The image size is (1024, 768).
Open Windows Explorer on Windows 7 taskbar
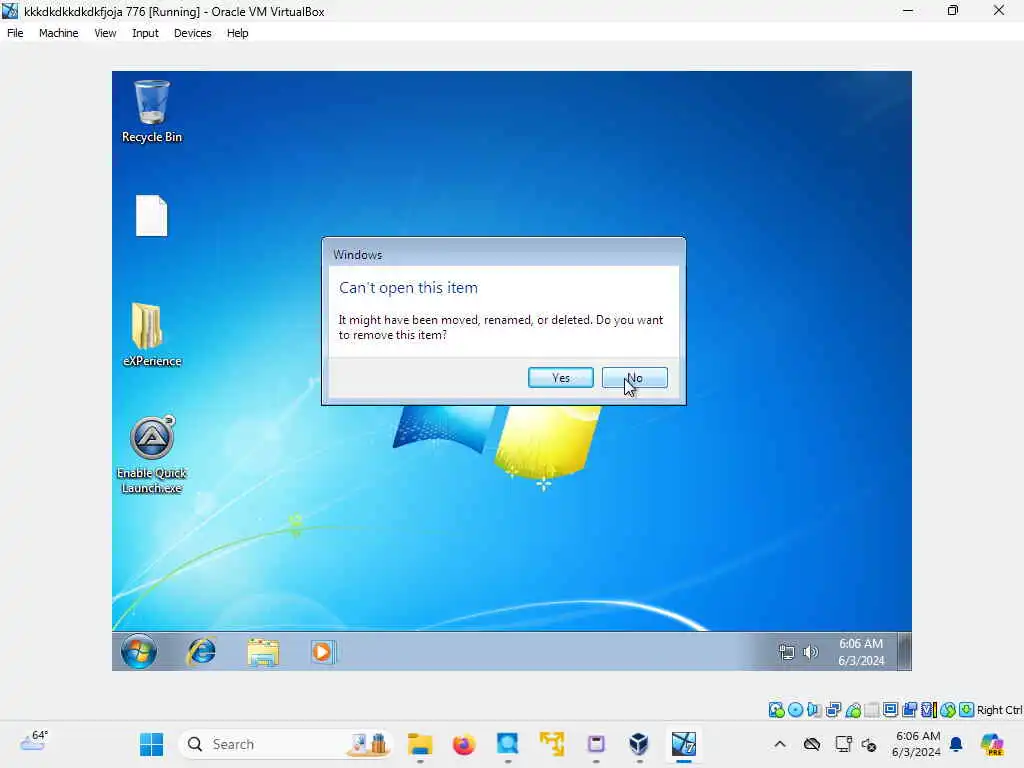click(263, 652)
